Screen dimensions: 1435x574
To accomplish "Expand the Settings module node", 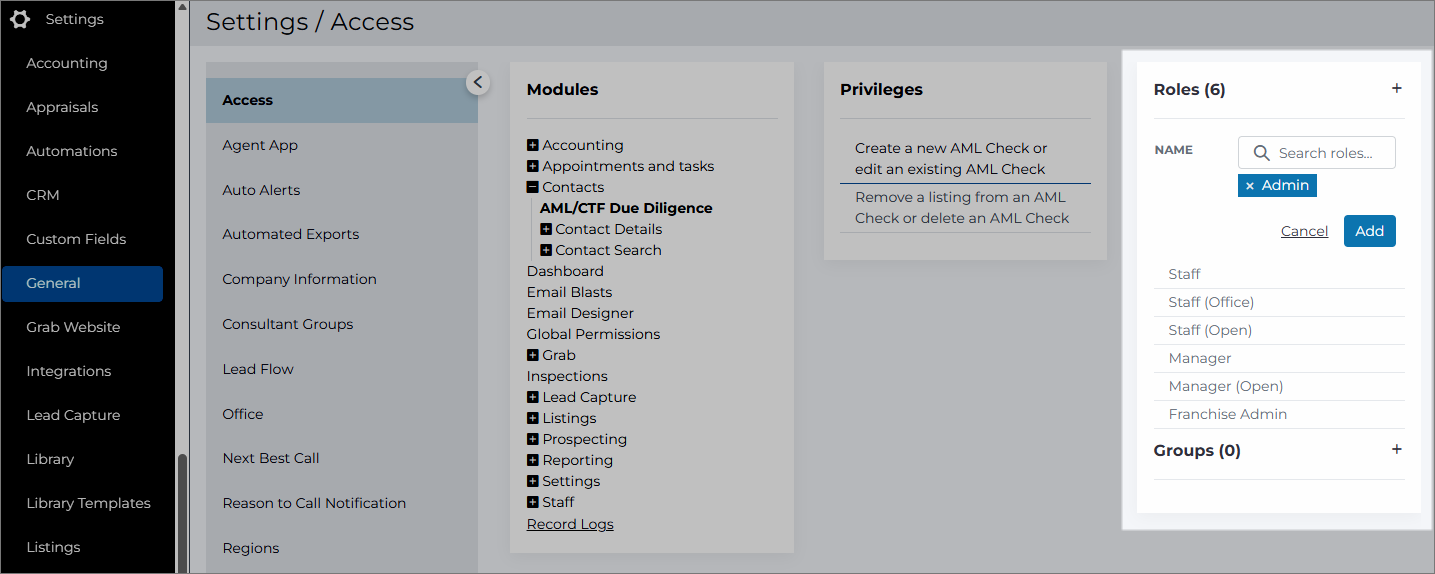I will pos(533,481).
